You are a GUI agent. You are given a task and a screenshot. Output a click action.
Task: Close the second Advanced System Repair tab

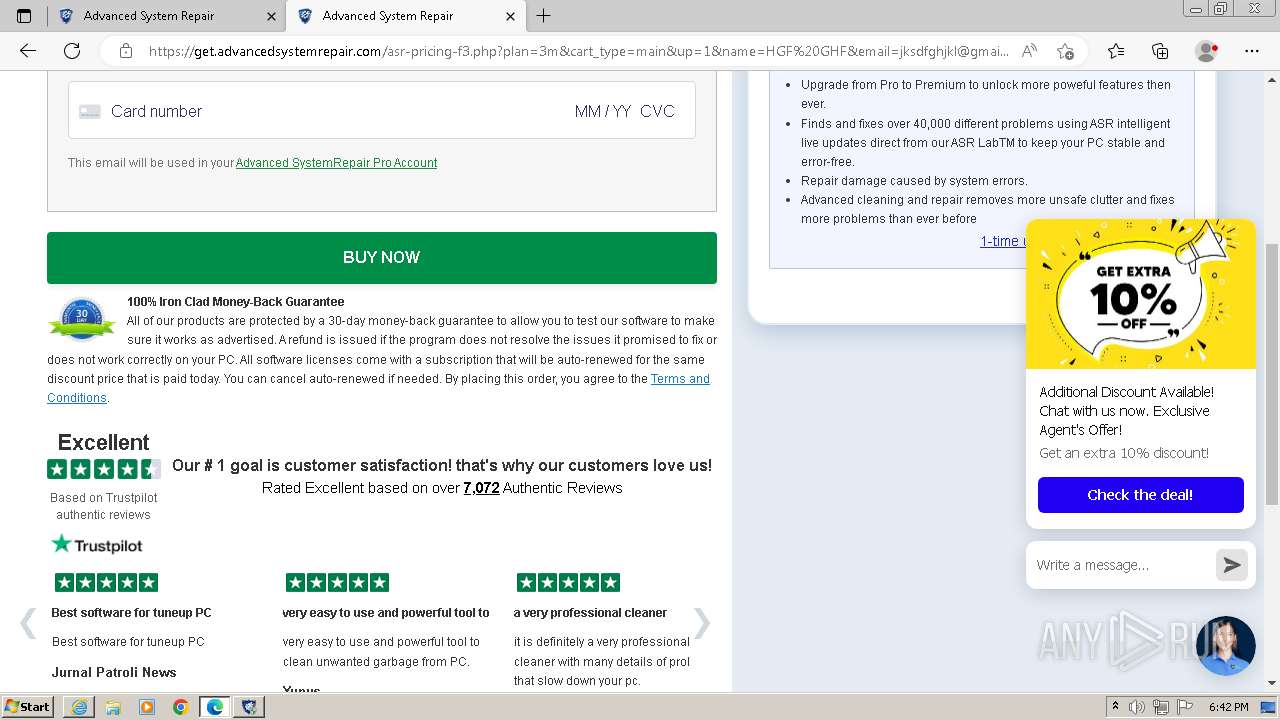click(x=510, y=16)
